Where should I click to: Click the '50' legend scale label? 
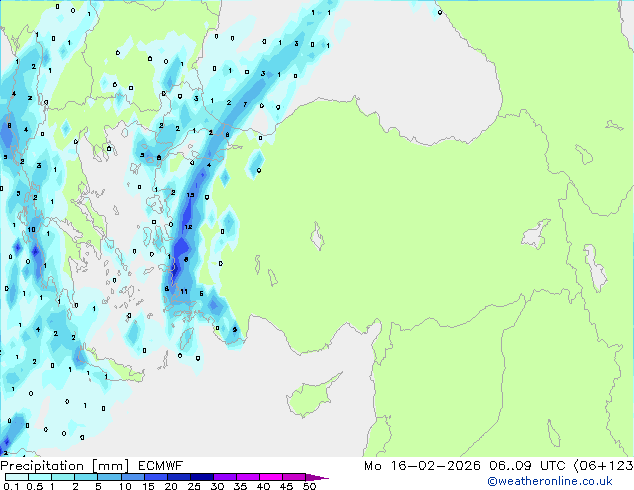tap(309, 486)
